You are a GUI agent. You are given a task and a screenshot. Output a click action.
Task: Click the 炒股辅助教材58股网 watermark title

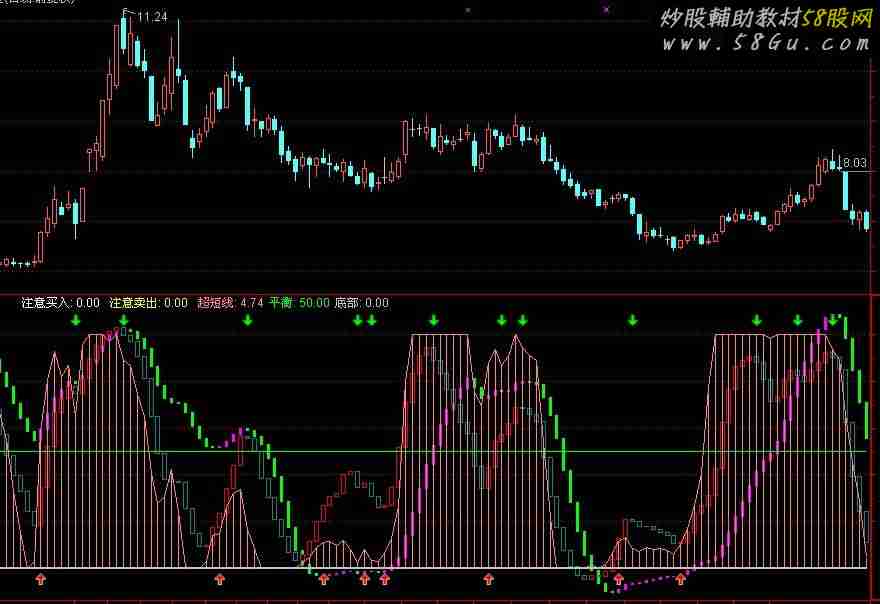(765, 18)
